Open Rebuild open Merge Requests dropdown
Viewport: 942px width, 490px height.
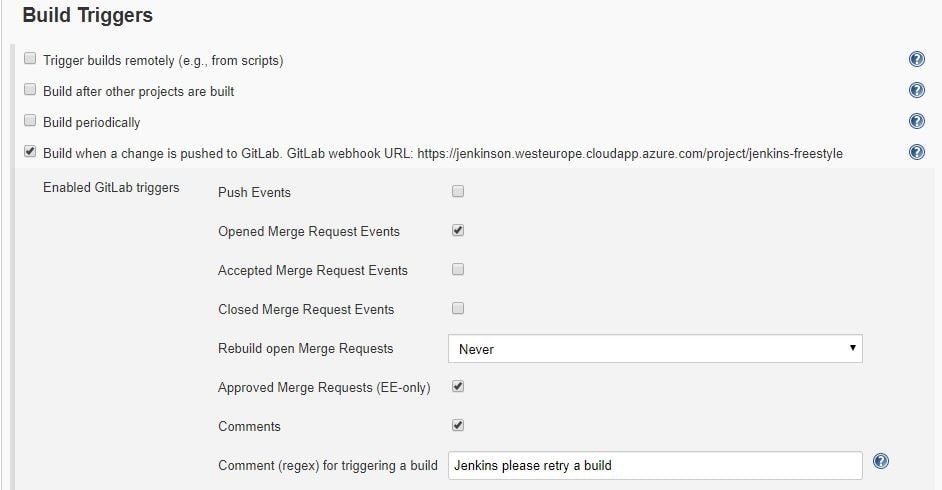655,349
